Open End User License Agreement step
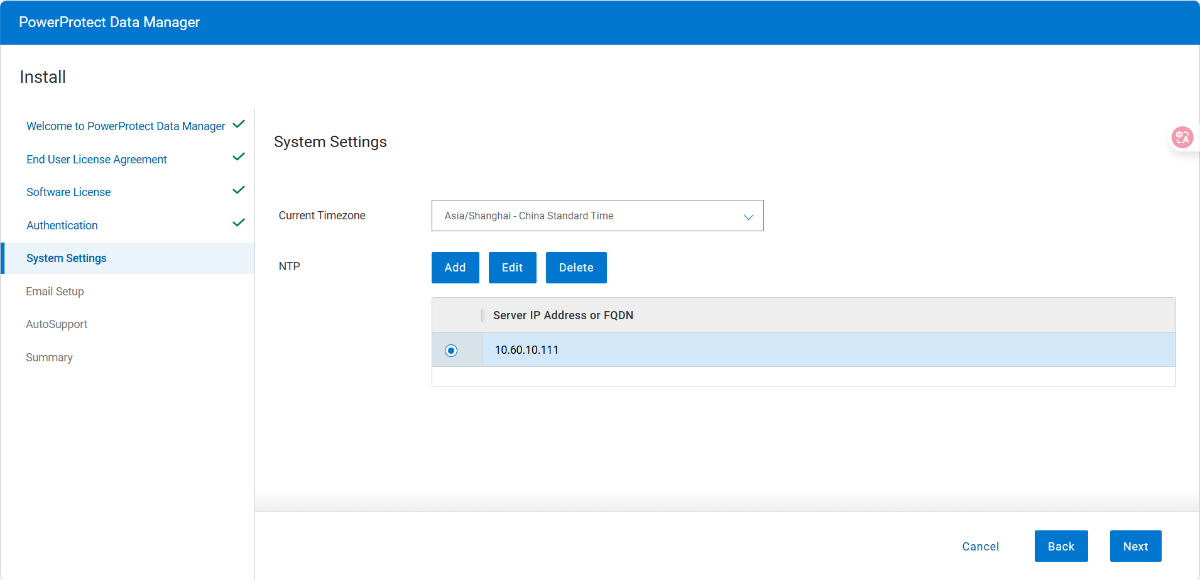1200x580 pixels. [x=97, y=159]
